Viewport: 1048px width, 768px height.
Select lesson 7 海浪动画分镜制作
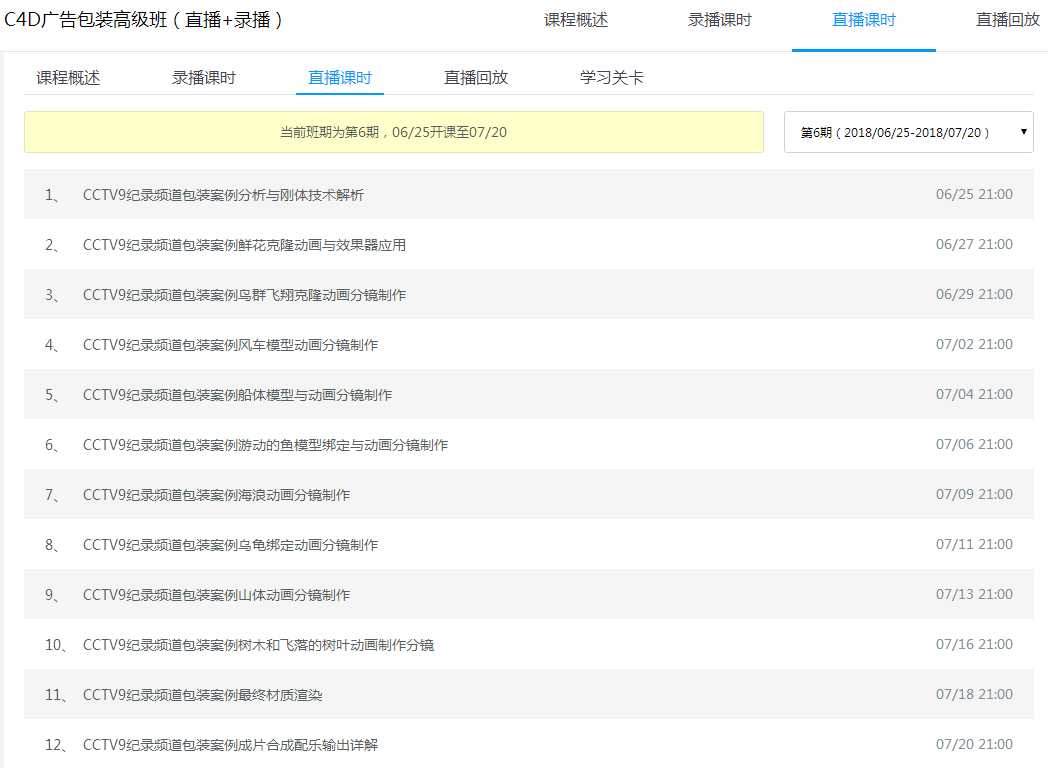point(216,495)
